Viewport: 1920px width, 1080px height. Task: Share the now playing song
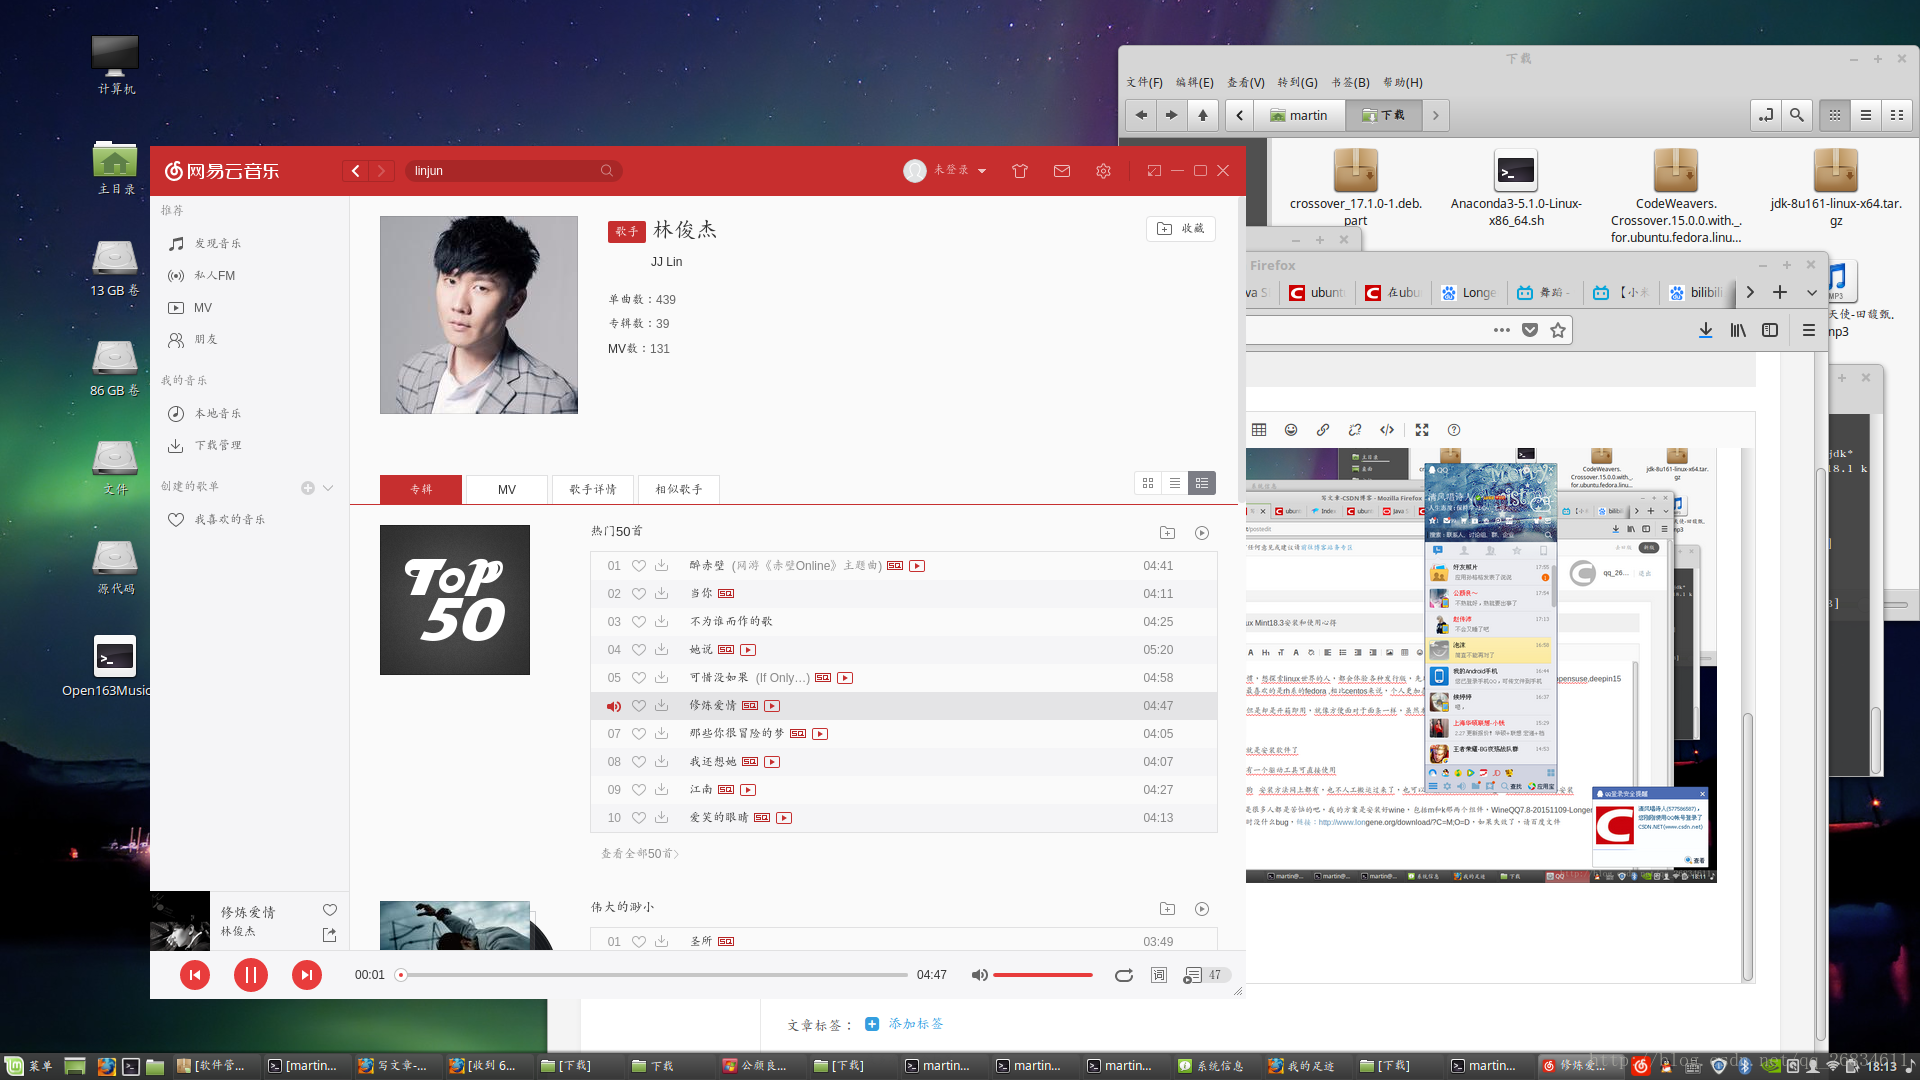(330, 935)
